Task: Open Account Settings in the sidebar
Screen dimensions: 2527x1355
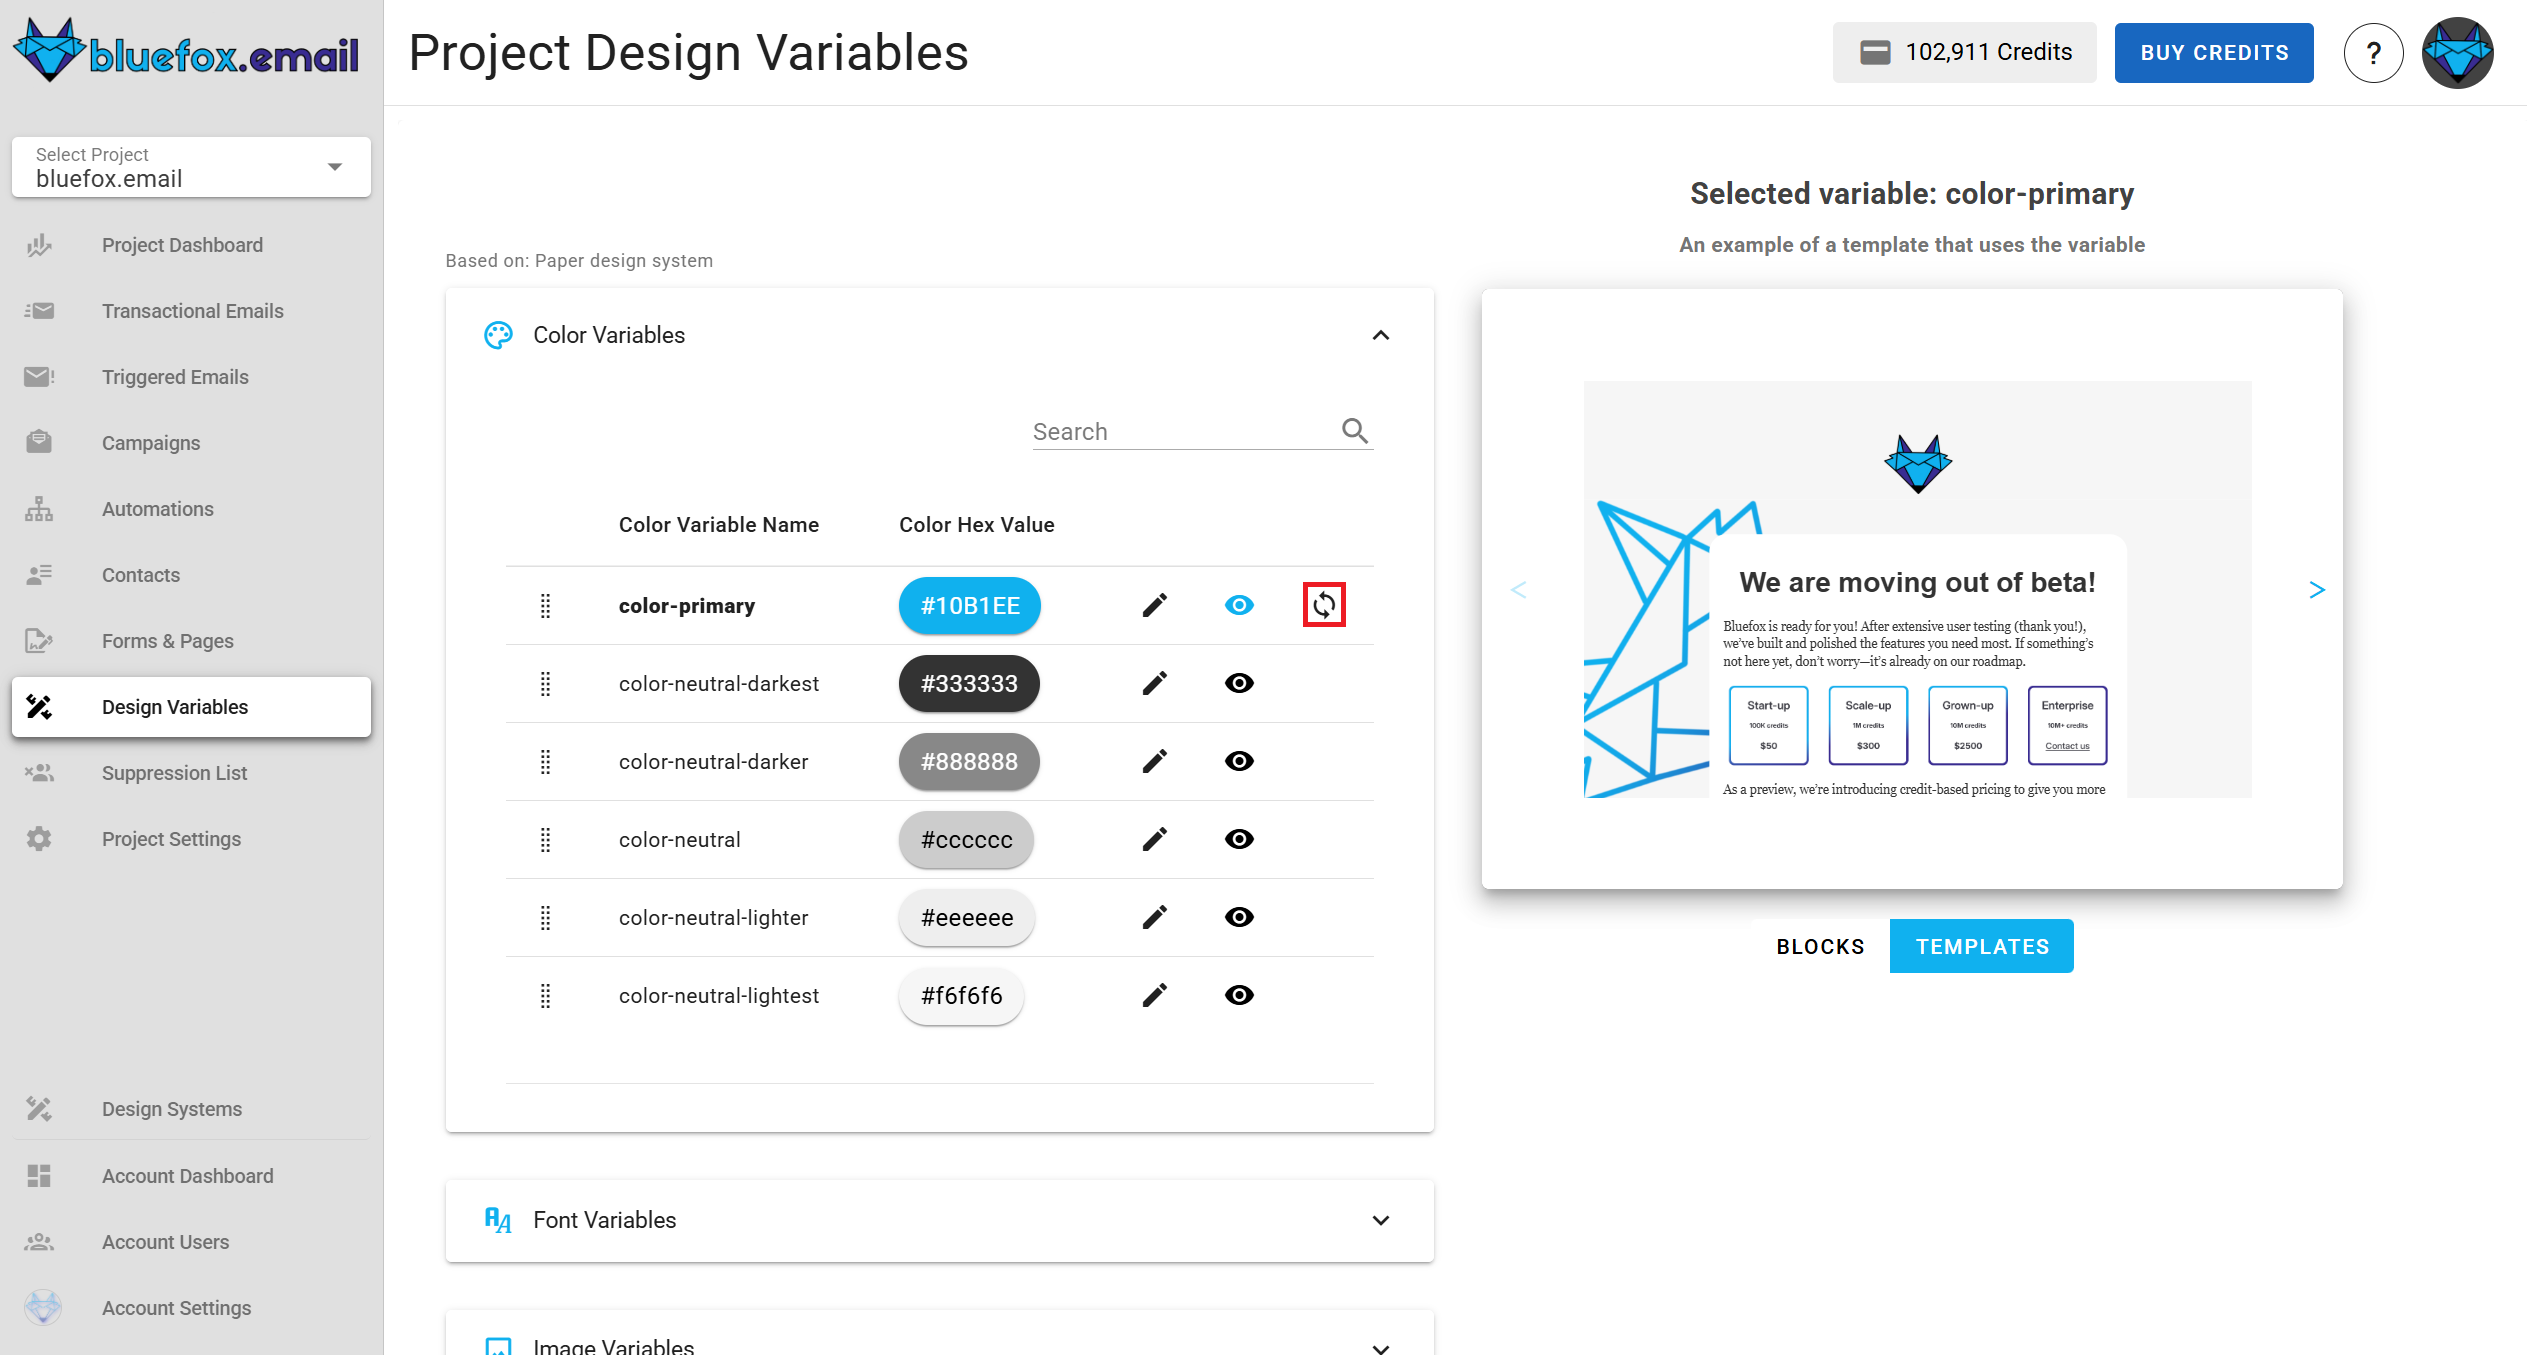Action: tap(191, 1308)
